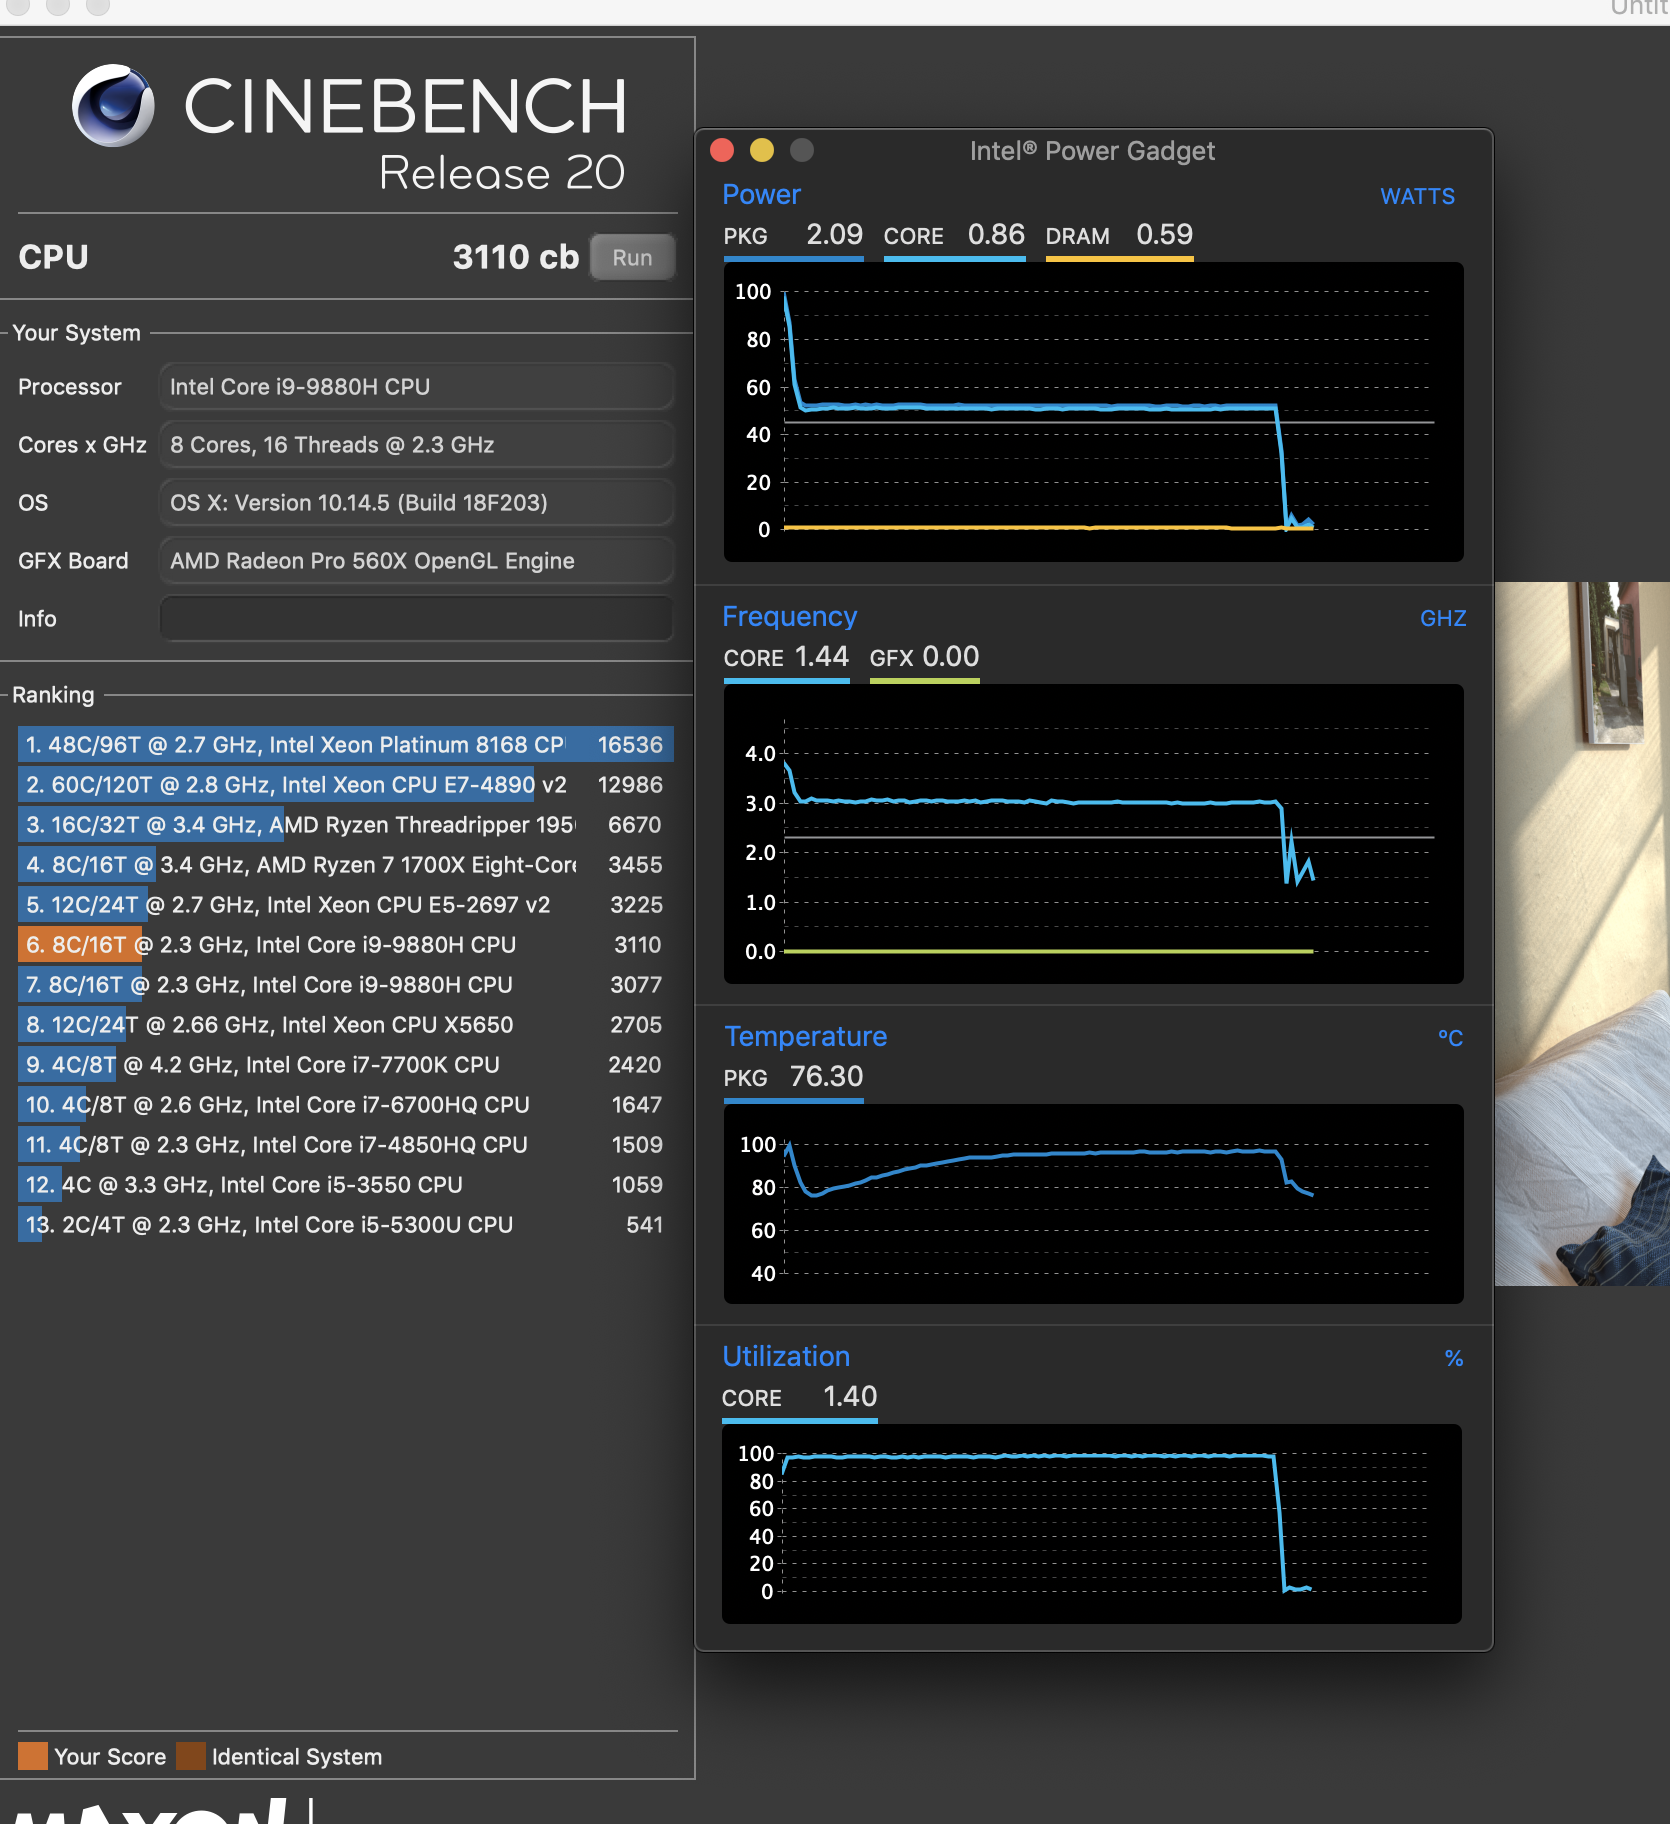Image resolution: width=1670 pixels, height=1824 pixels.
Task: Click the Intel Power Gadget title bar
Action: (1092, 151)
